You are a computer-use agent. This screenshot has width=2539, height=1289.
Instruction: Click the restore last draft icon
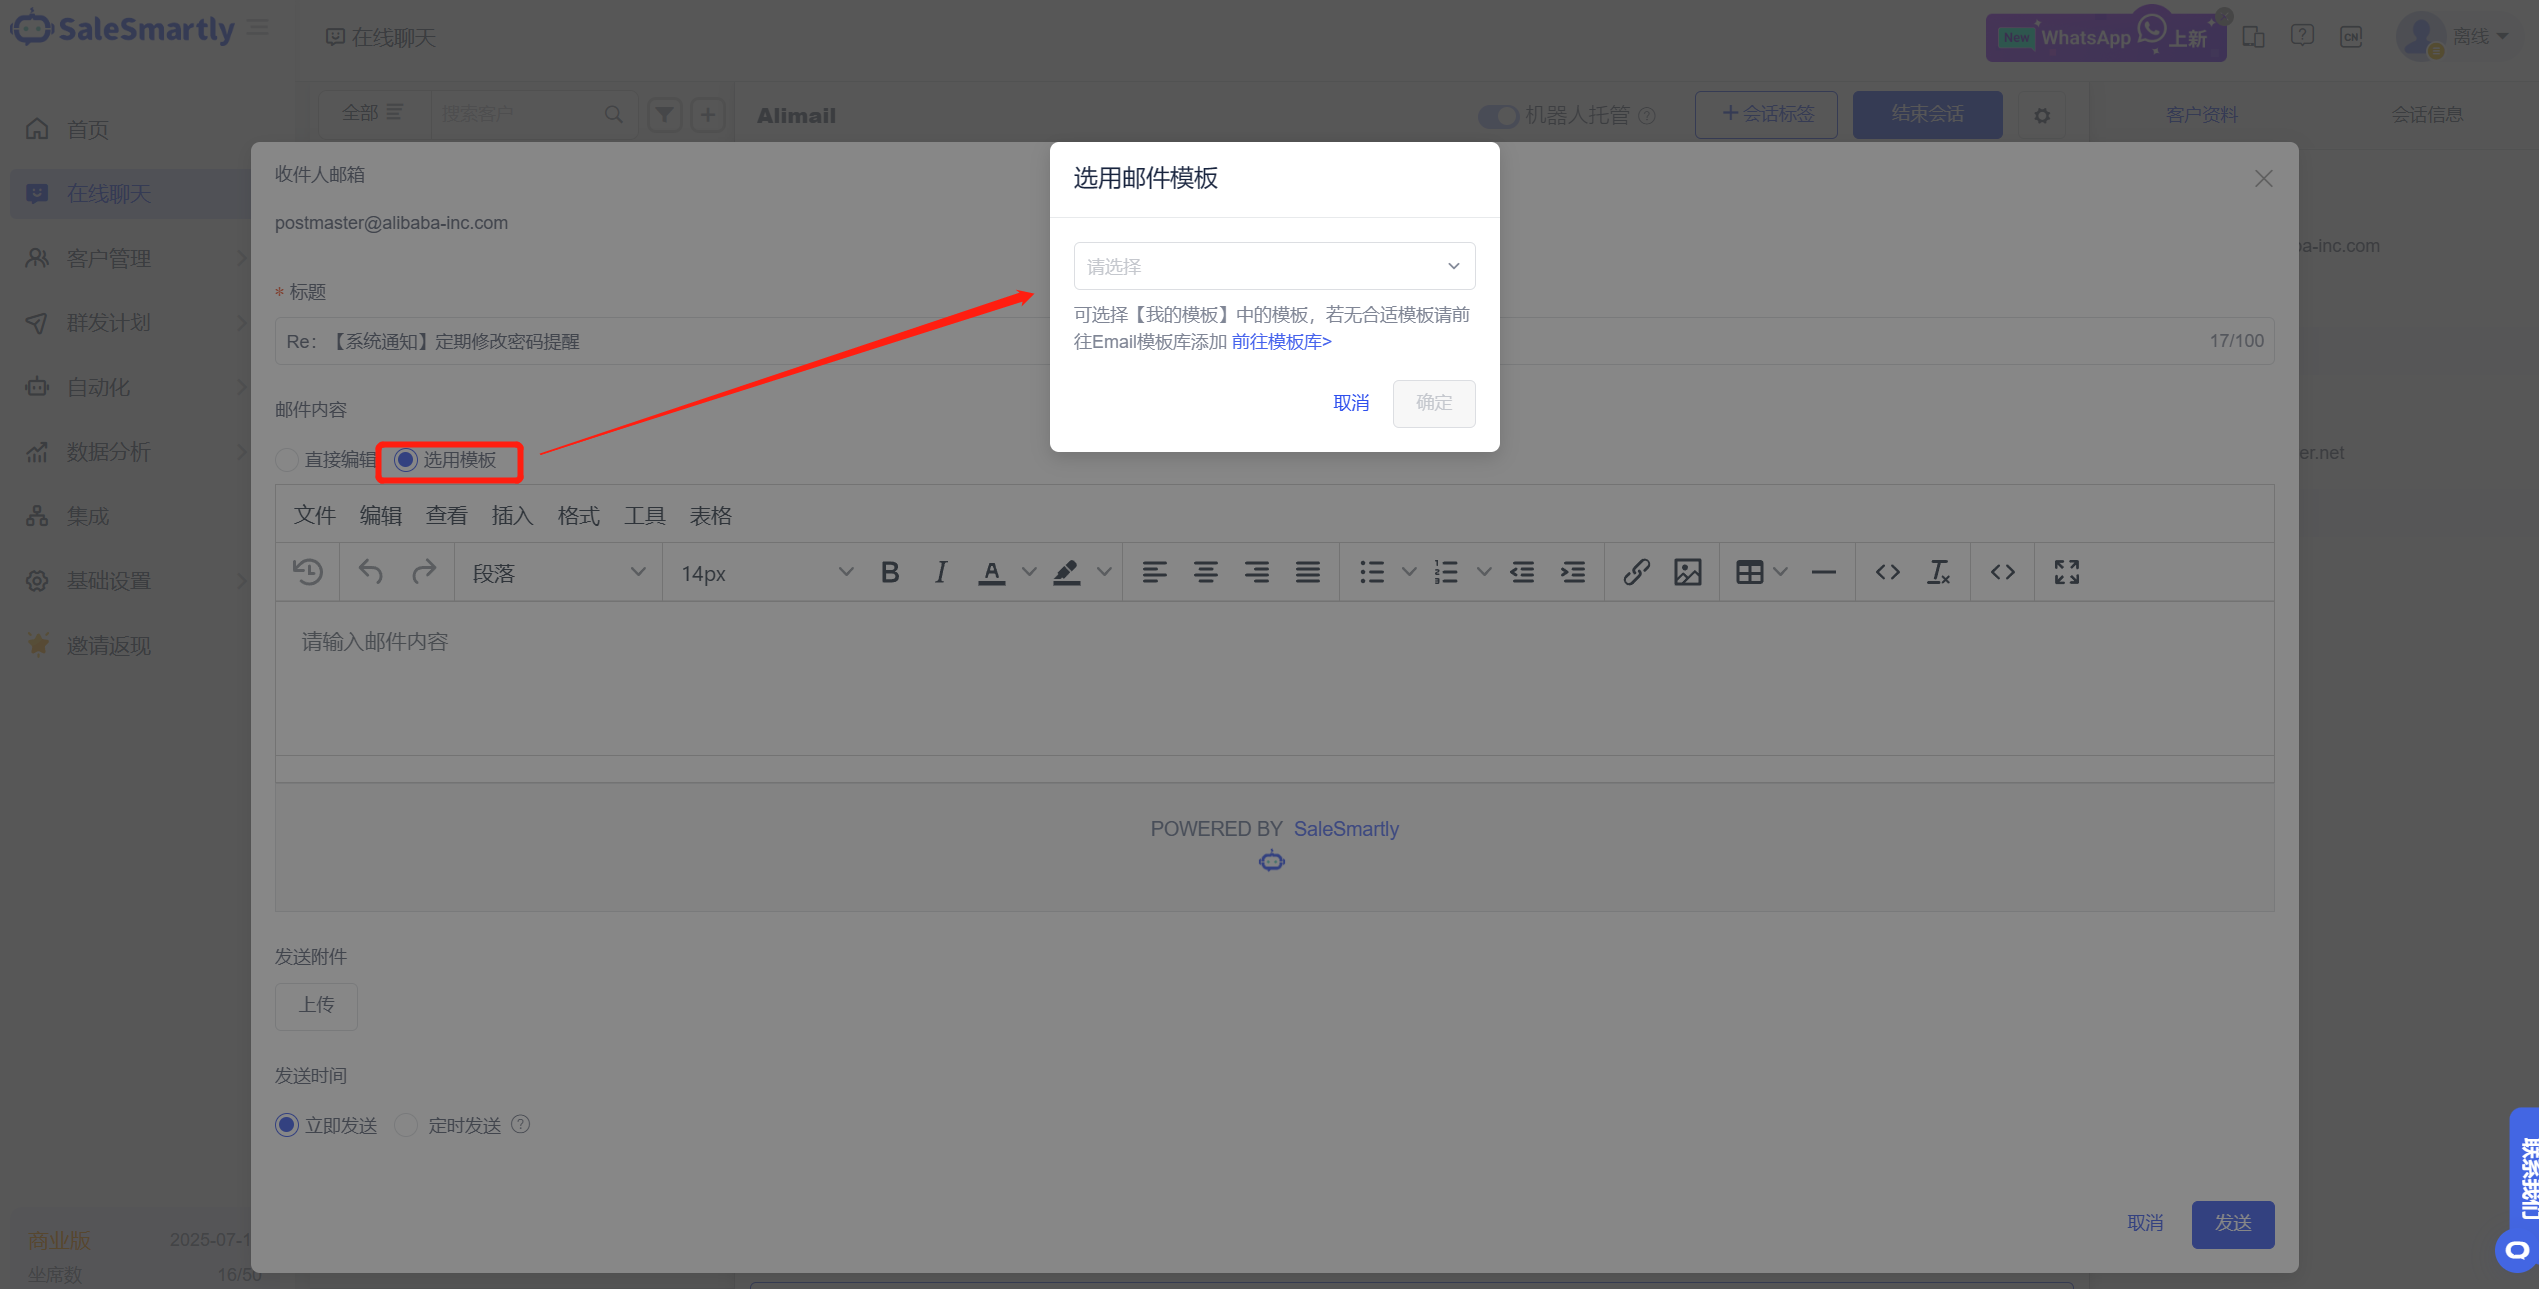point(308,573)
